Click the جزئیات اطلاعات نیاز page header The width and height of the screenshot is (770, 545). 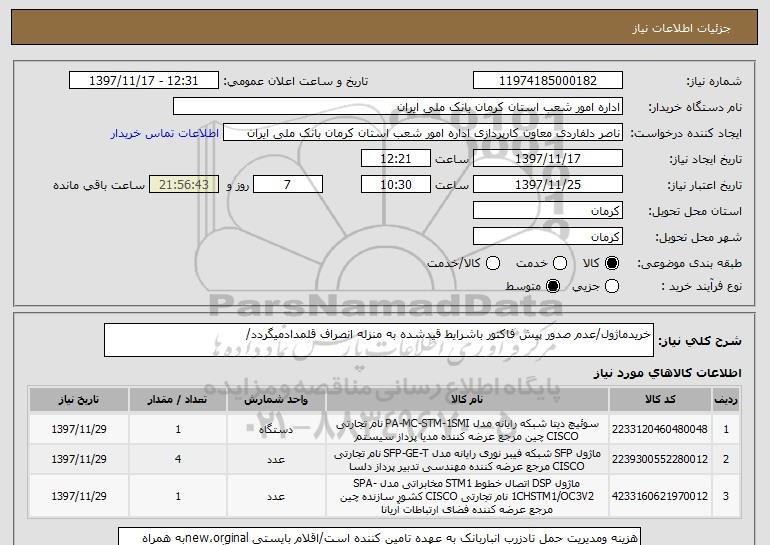click(384, 28)
